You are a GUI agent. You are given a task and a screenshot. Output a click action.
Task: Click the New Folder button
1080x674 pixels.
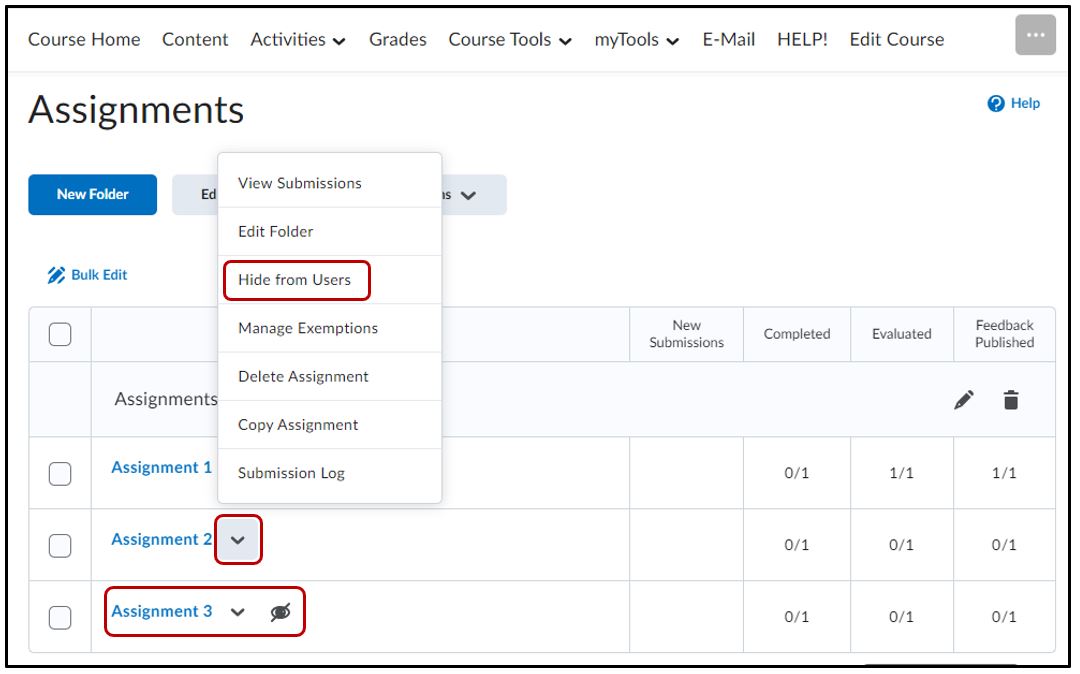click(x=92, y=195)
